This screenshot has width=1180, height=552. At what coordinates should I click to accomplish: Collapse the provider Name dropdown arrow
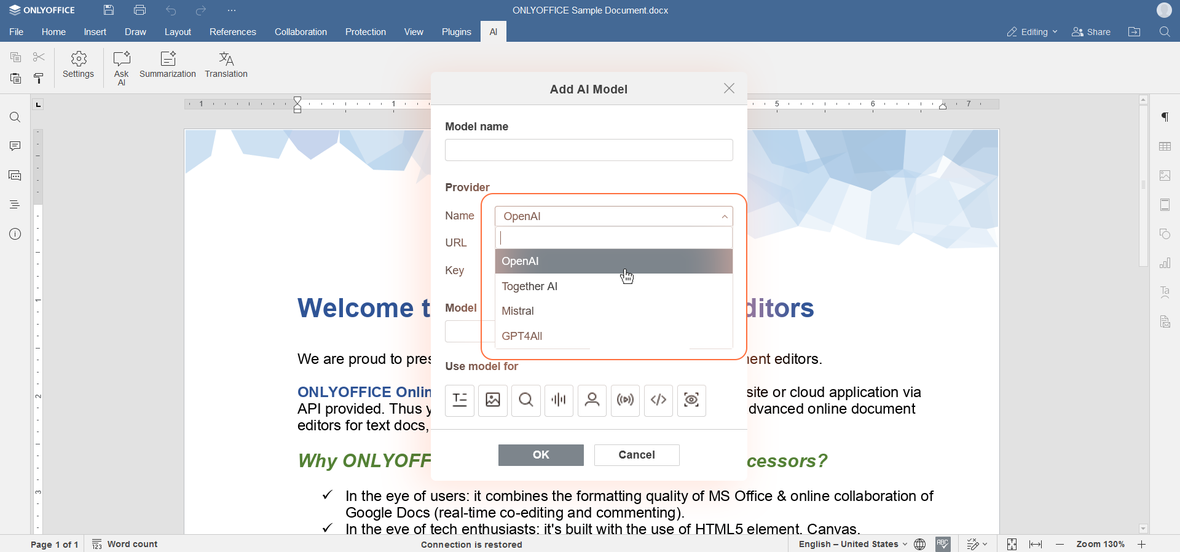coord(724,217)
